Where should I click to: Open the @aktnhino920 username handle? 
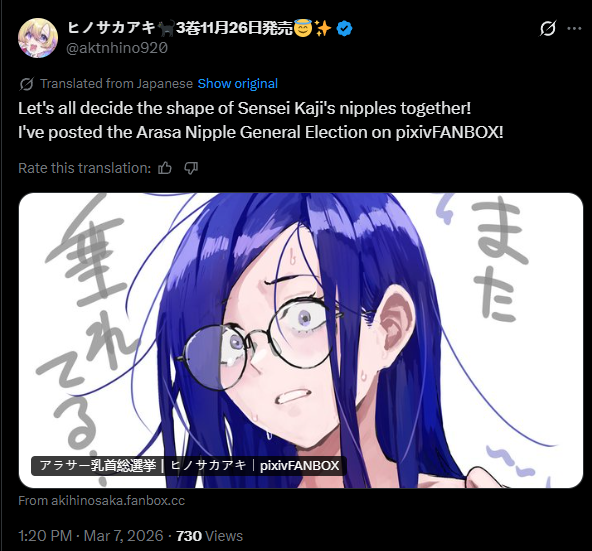tap(117, 48)
